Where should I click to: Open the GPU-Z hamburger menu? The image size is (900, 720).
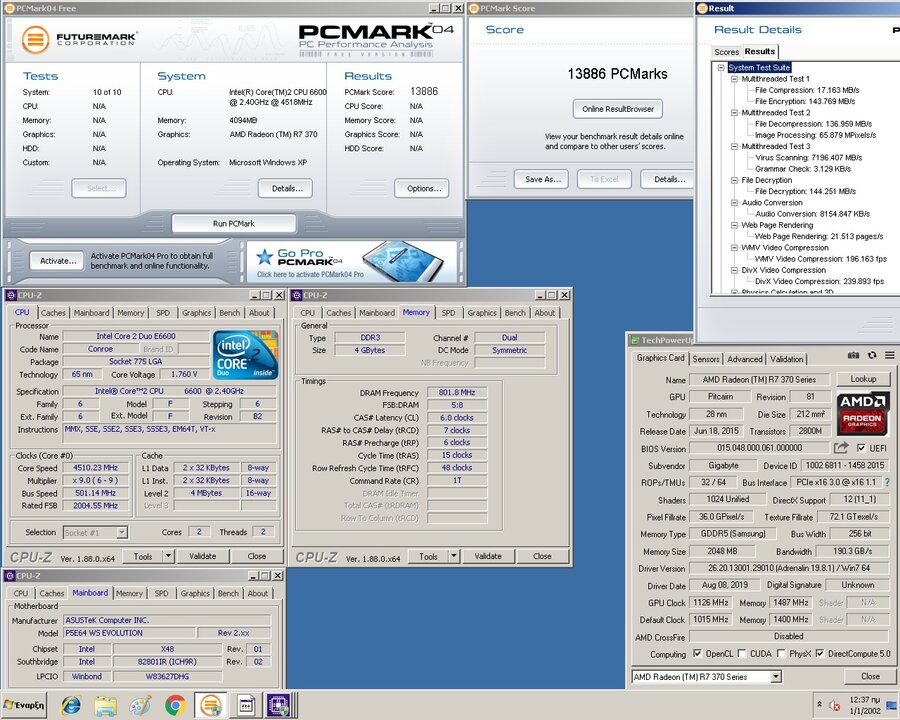890,355
